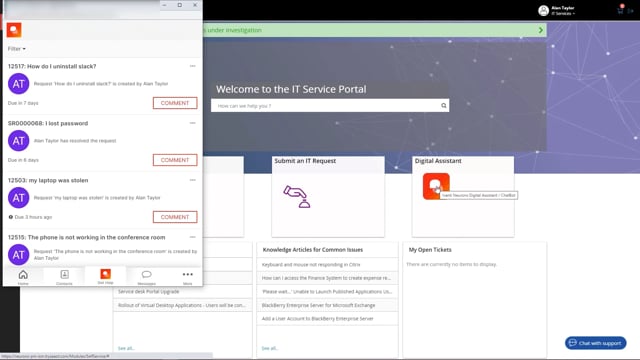Click the Digital Assistant card title
The height and width of the screenshot is (360, 640).
pos(438,161)
